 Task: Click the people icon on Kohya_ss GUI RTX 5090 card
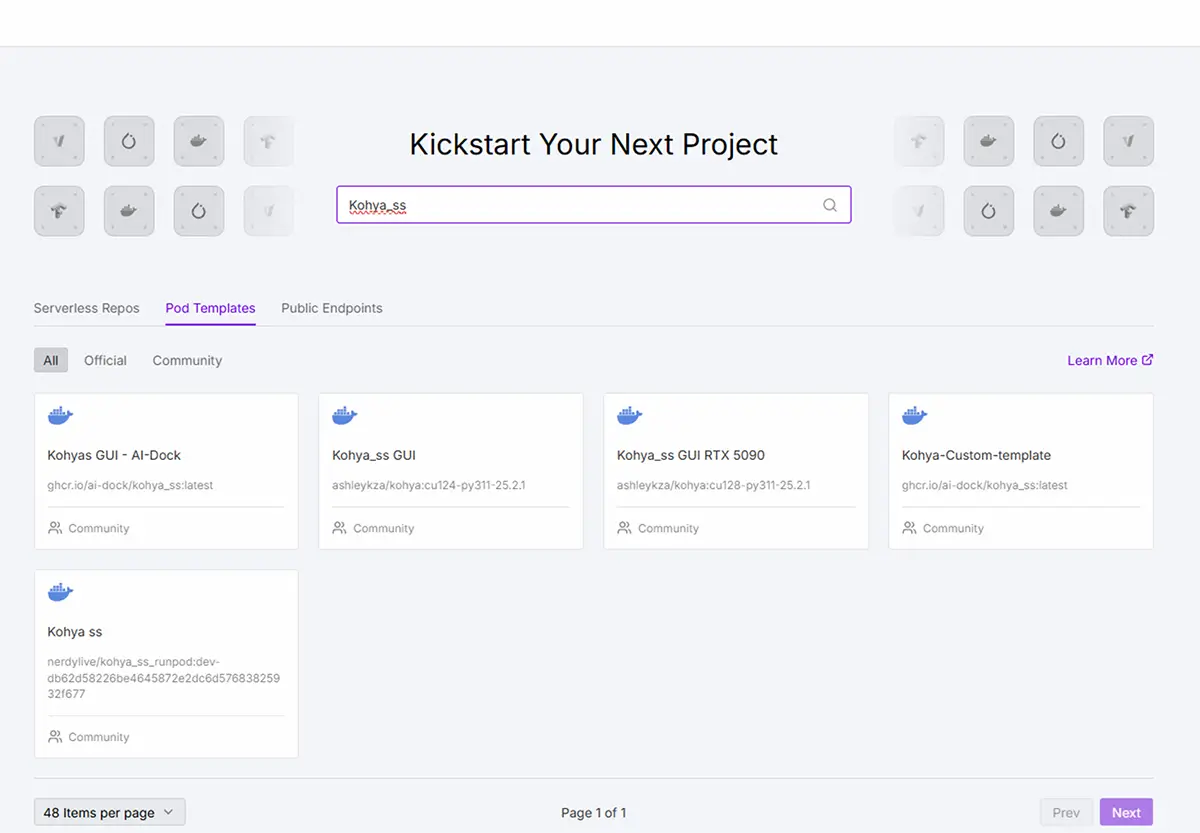click(625, 528)
